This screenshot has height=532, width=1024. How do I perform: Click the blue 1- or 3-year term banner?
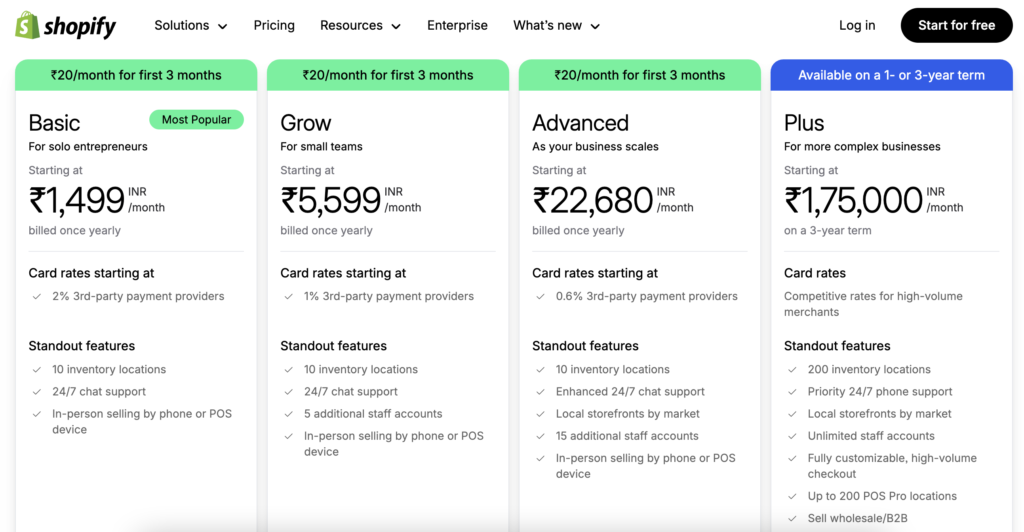891,75
